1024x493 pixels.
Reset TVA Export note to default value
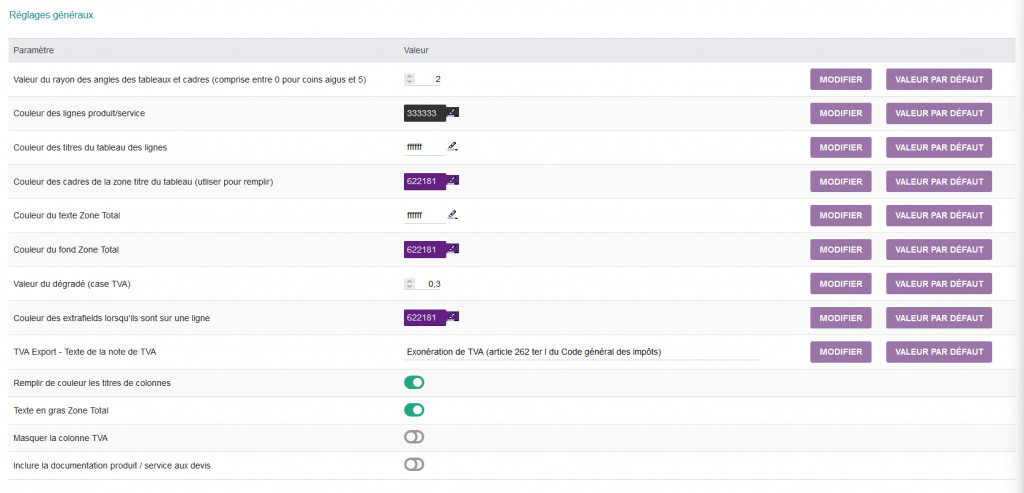tap(938, 352)
